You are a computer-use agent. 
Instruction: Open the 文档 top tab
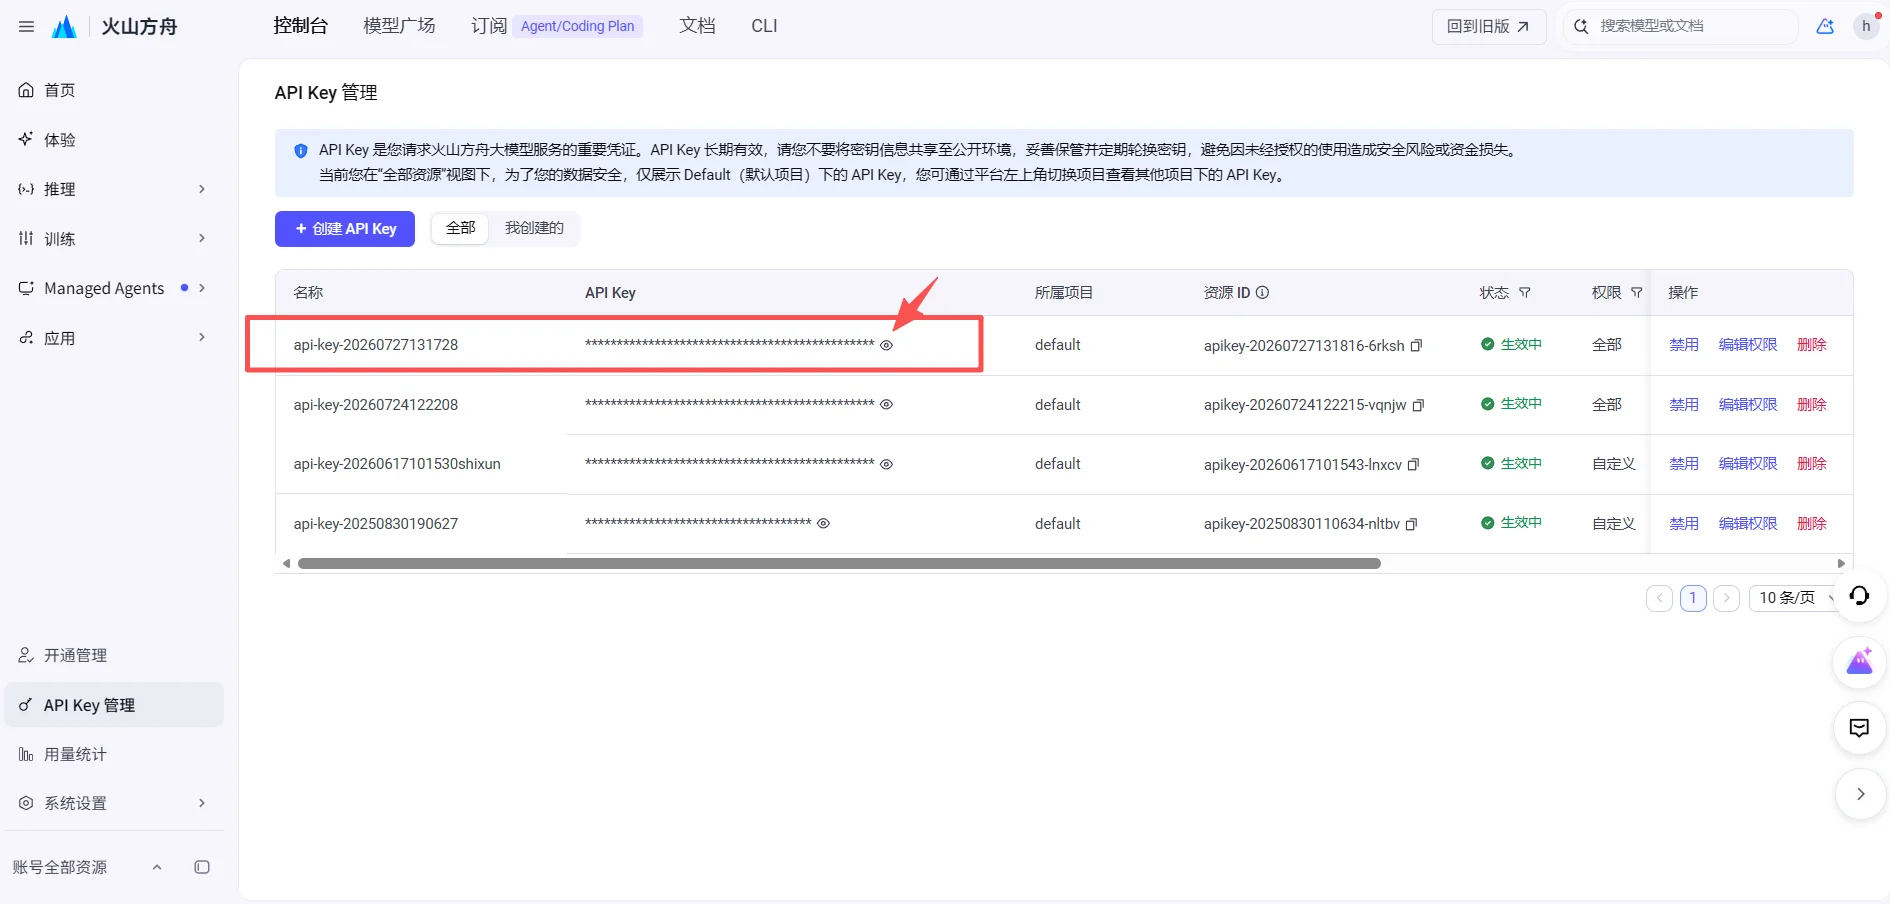[697, 26]
